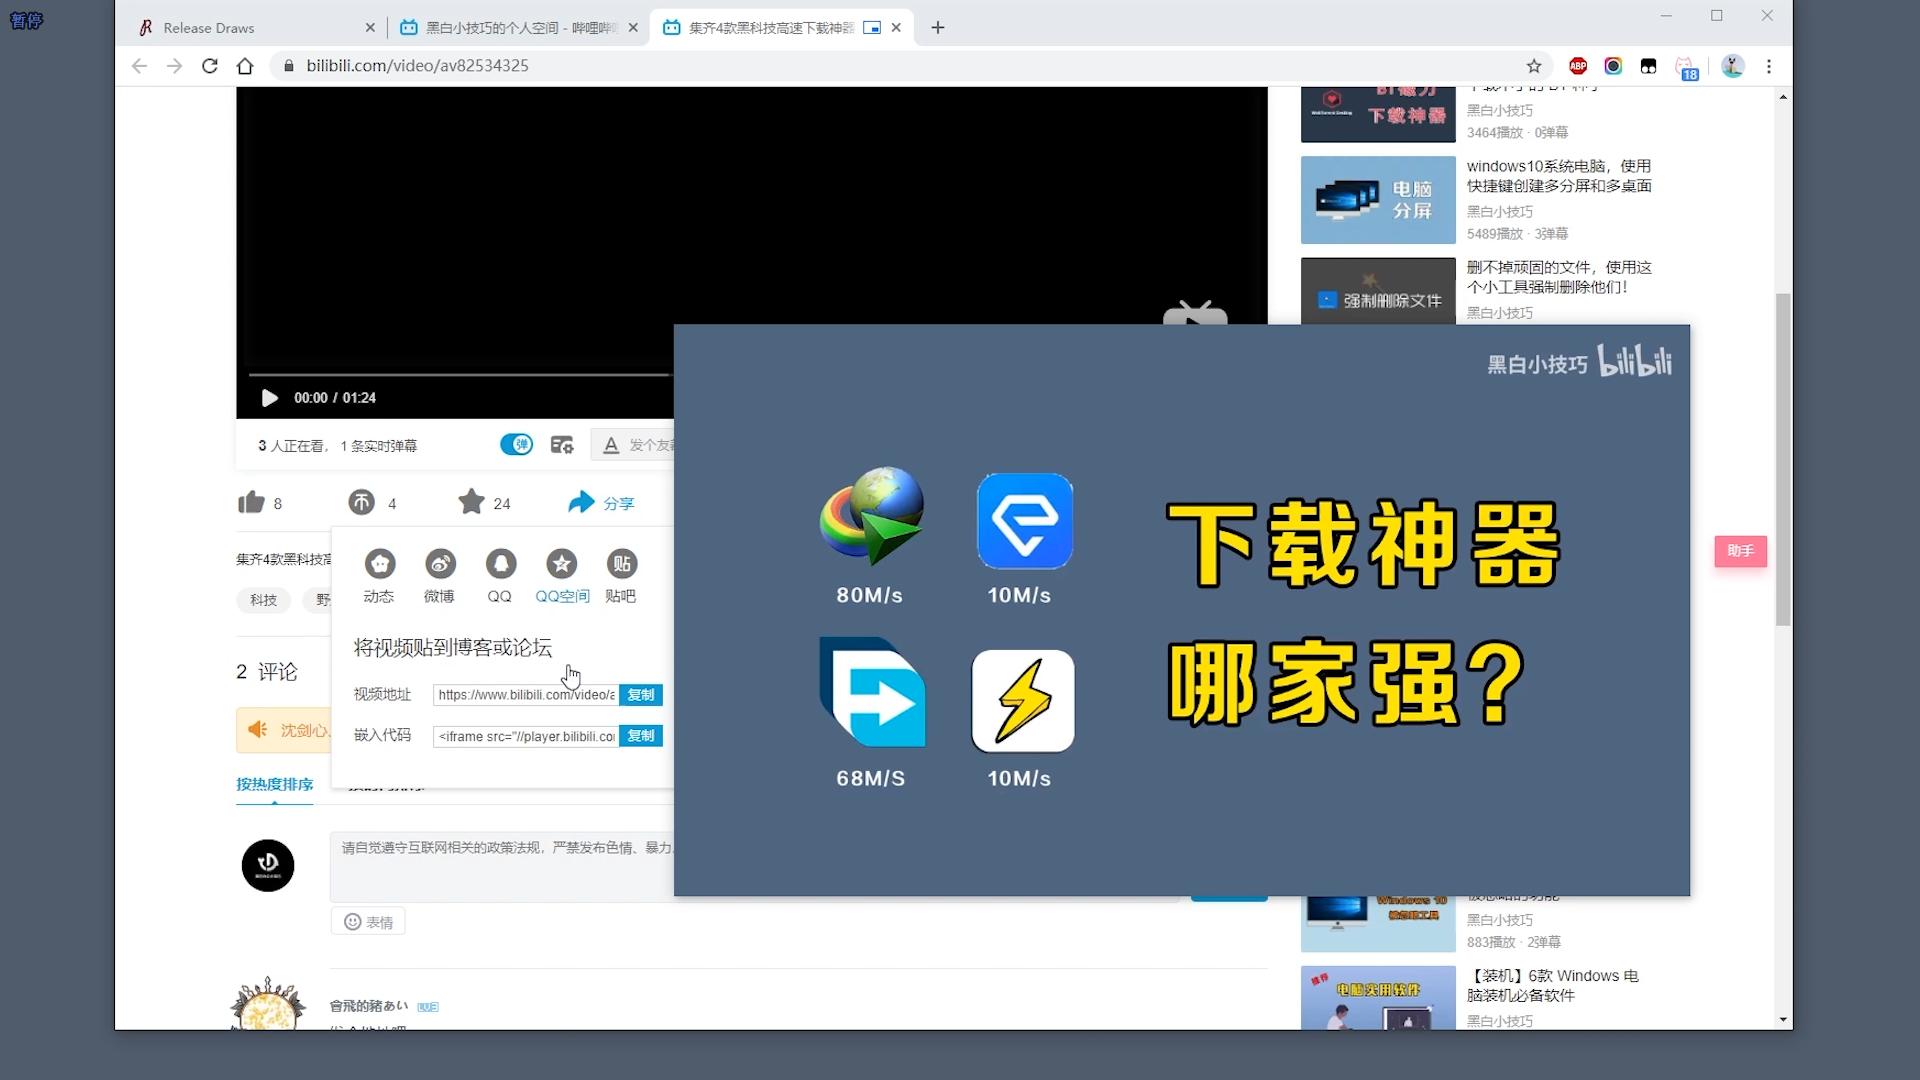Image resolution: width=1920 pixels, height=1080 pixels.
Task: Open the 黑白小技巧 uploader link
Action: (x=1499, y=111)
